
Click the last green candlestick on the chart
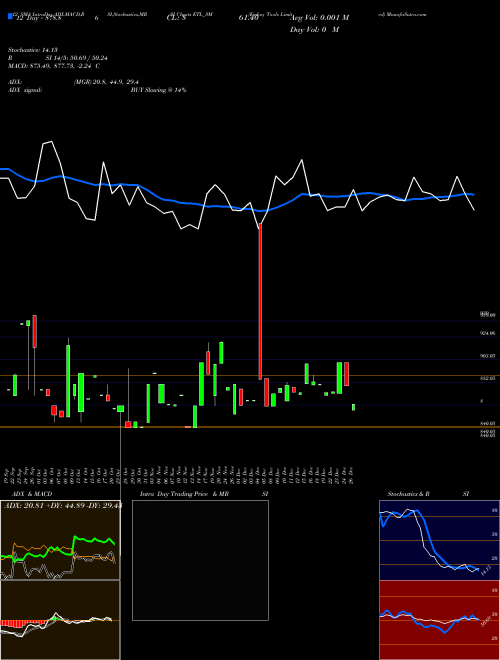pyautogui.click(x=354, y=407)
